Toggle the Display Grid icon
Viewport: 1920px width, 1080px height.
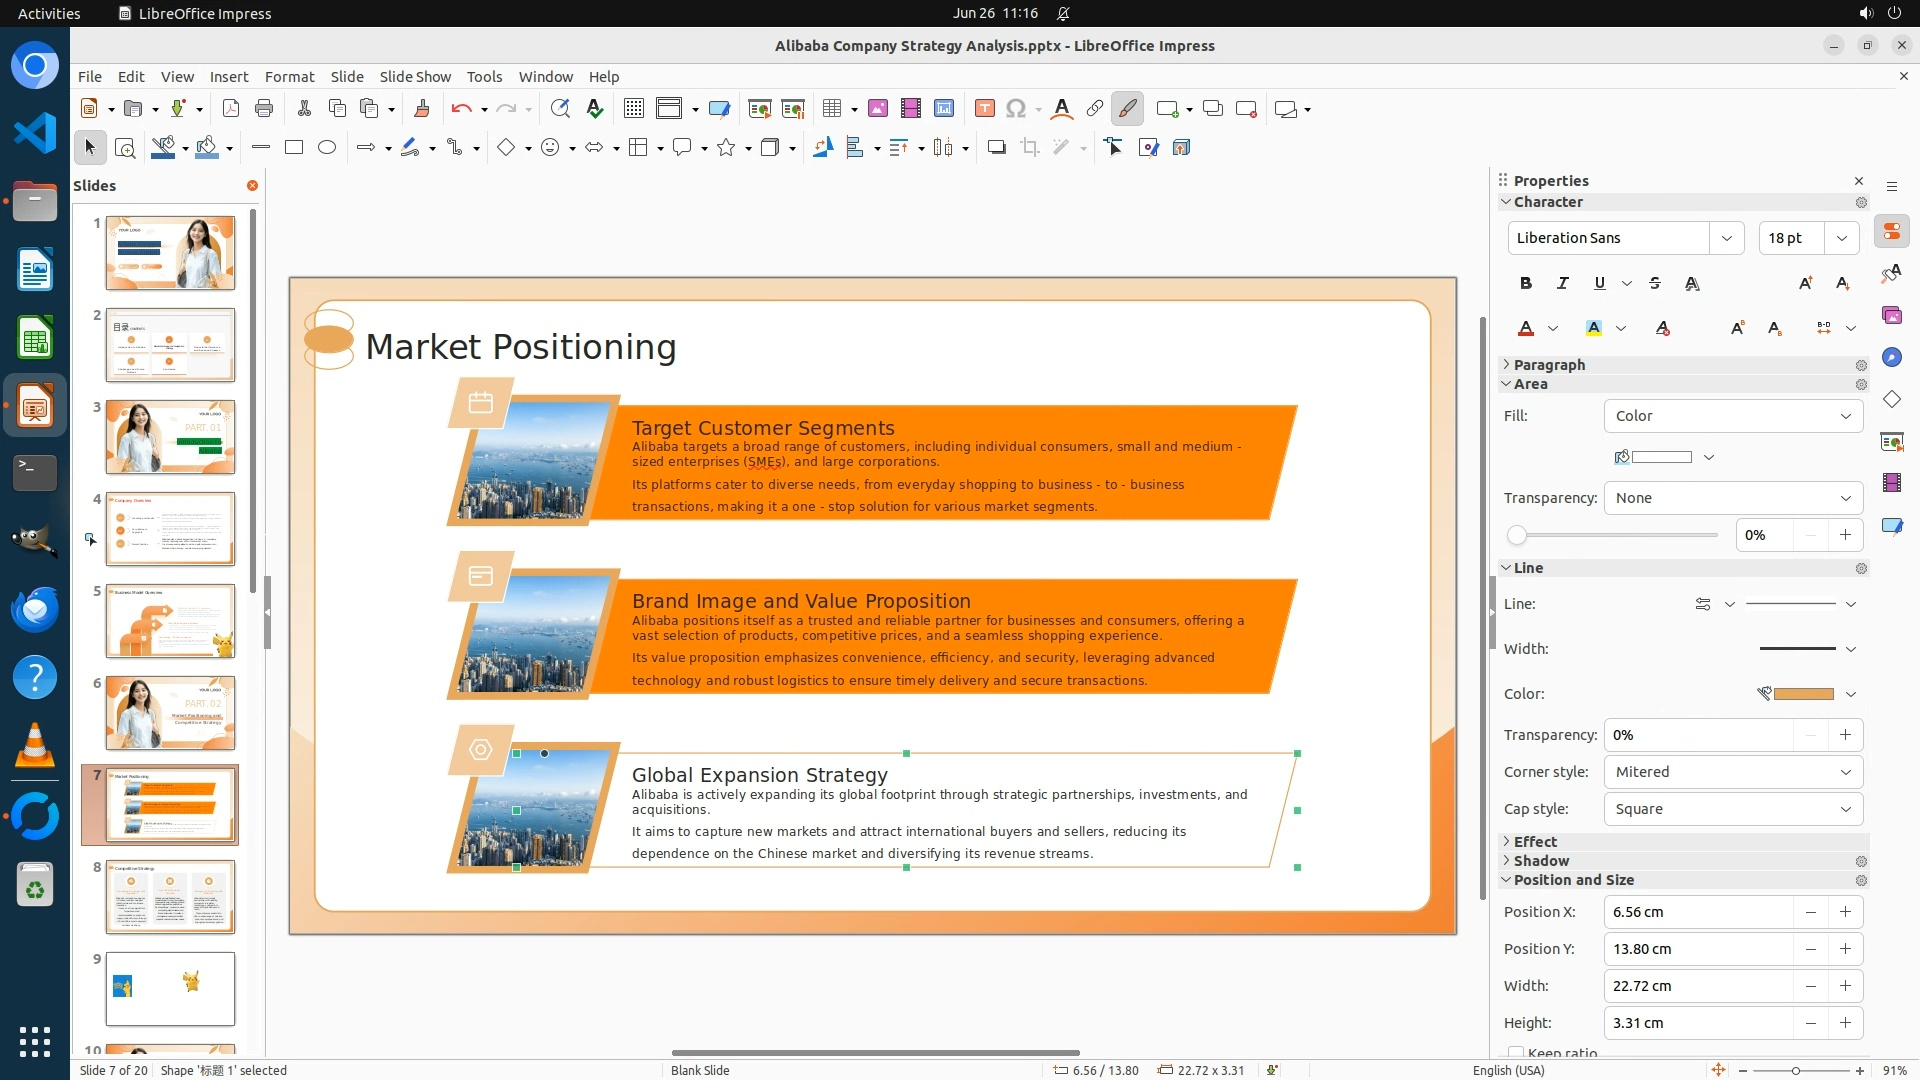point(633,109)
